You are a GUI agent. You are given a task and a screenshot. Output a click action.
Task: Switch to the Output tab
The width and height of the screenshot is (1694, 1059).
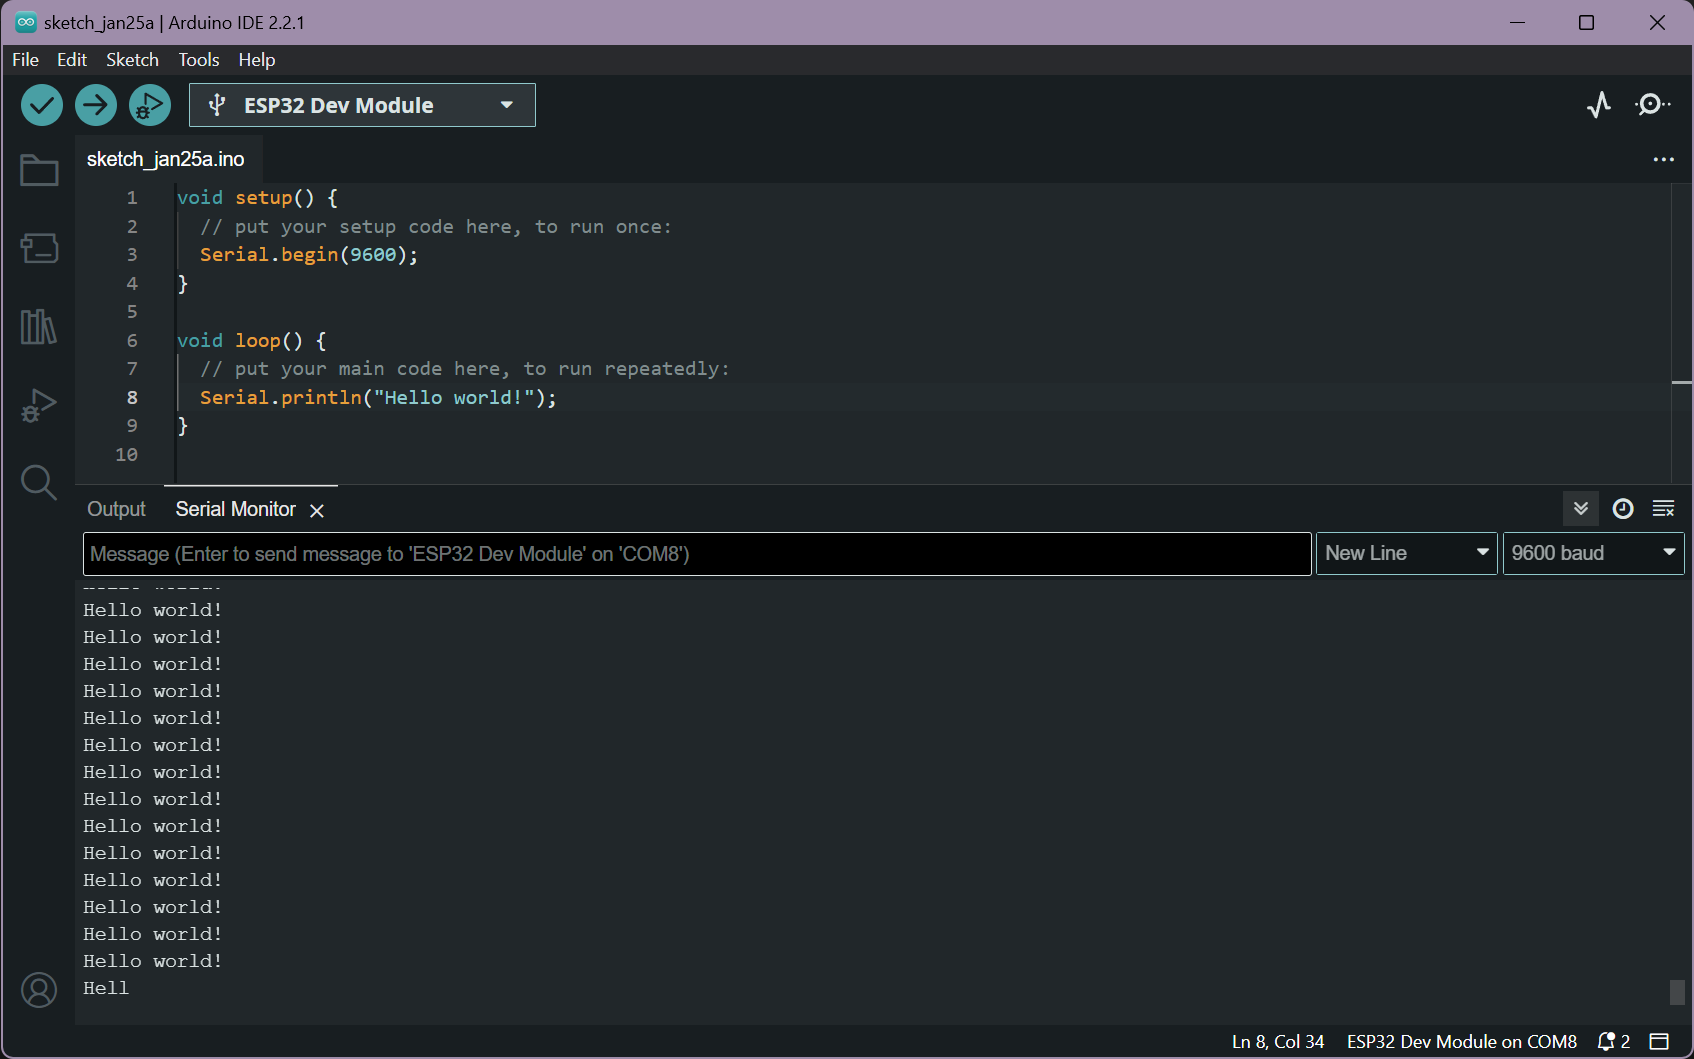(116, 509)
